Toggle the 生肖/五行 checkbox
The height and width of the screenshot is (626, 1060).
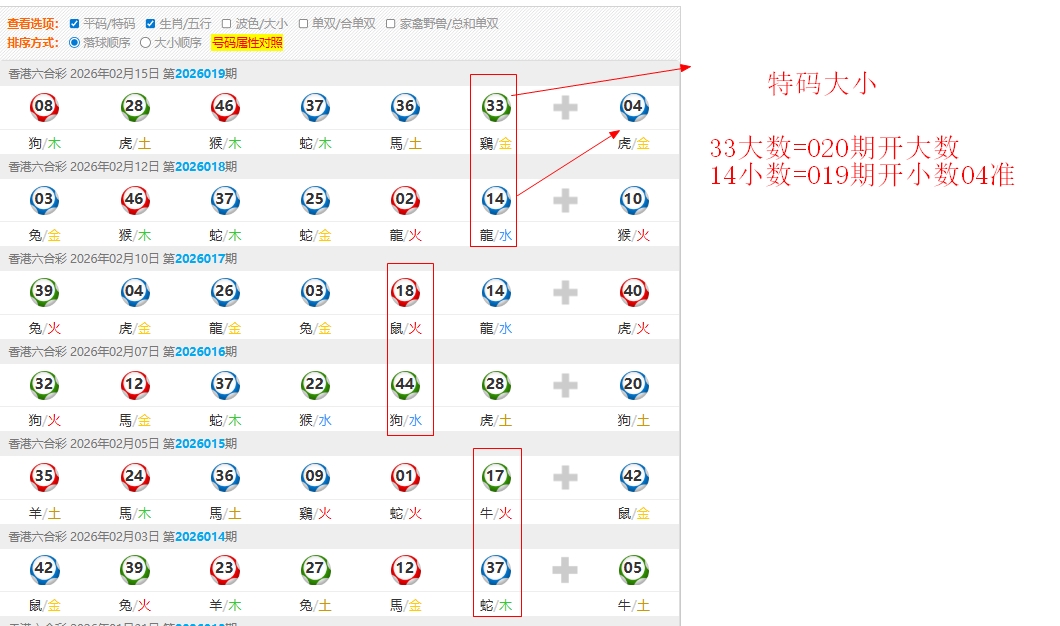(150, 23)
